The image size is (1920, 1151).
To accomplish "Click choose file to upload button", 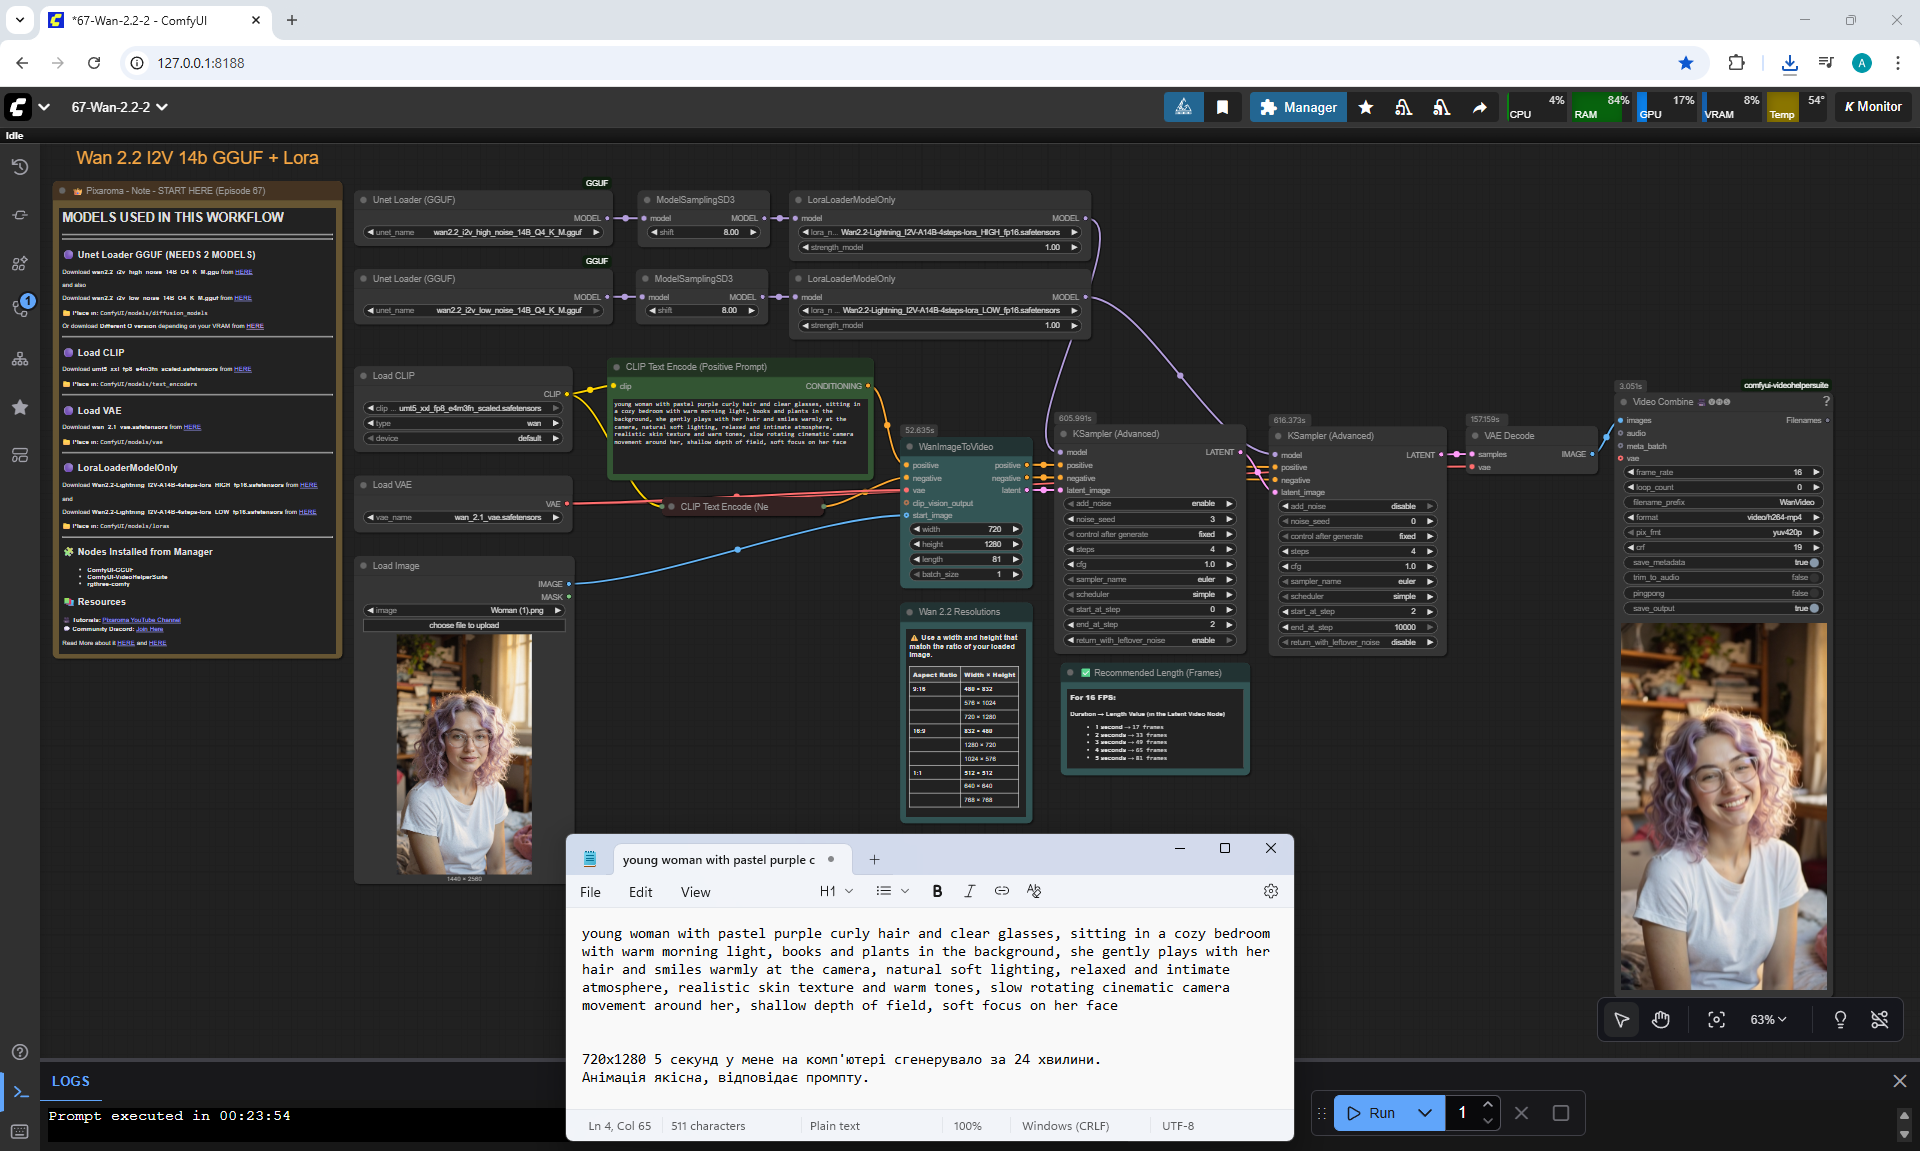I will [x=464, y=625].
